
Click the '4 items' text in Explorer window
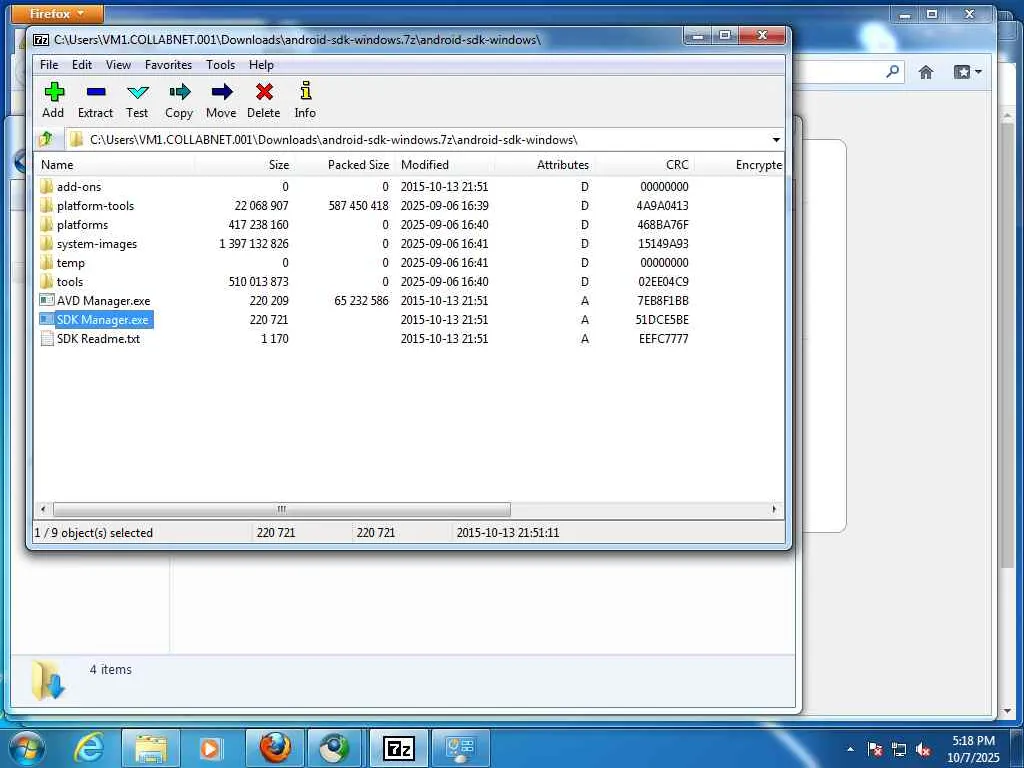pos(111,669)
